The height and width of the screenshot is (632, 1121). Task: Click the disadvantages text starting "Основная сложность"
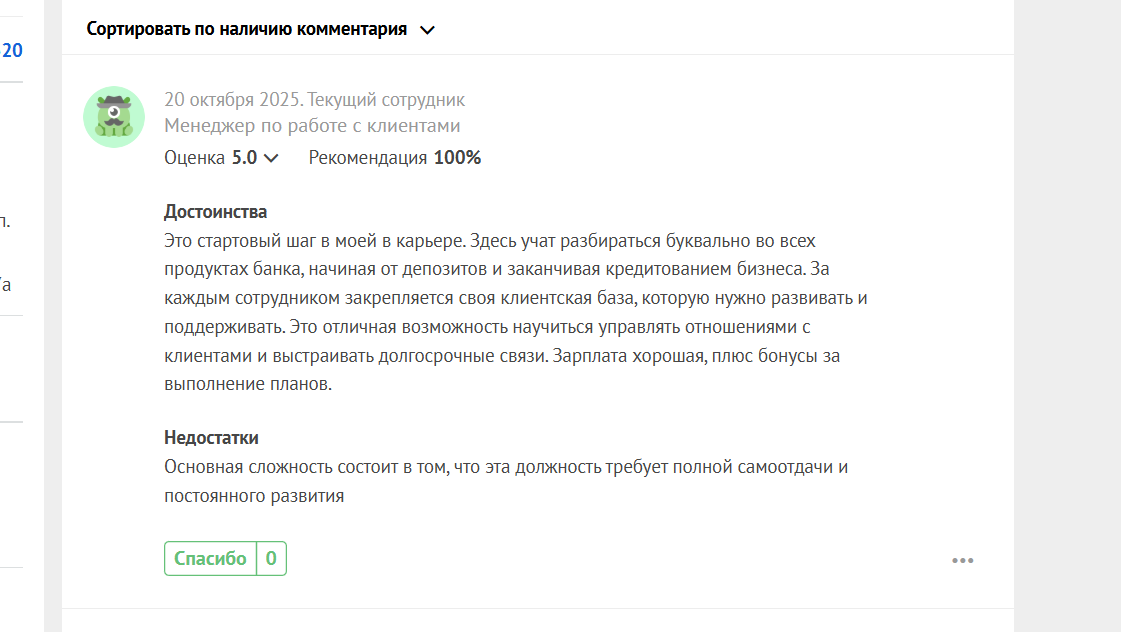click(x=505, y=467)
